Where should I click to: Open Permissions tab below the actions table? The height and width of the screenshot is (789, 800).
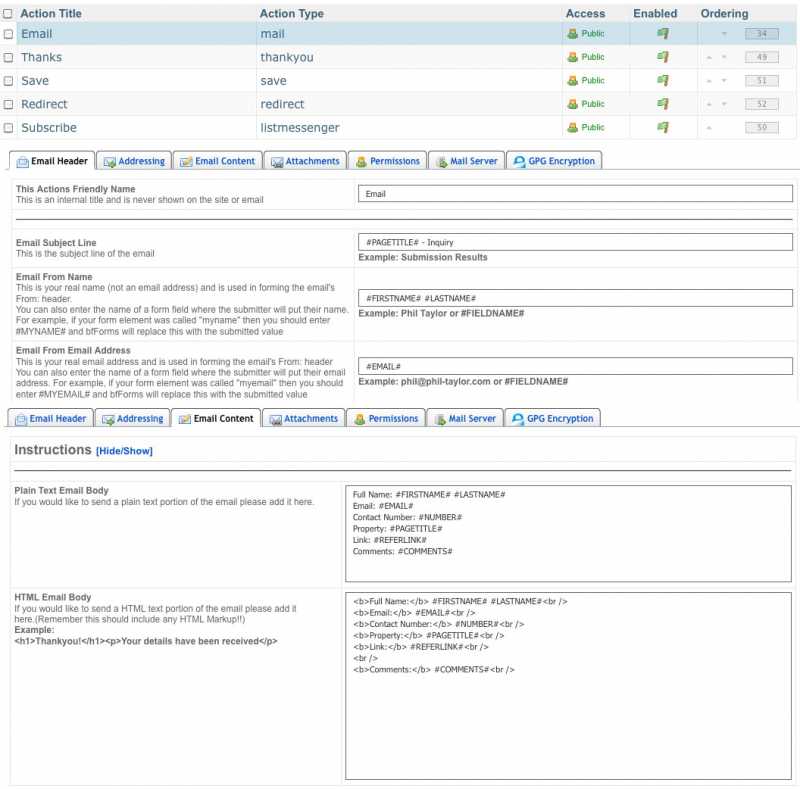[388, 161]
